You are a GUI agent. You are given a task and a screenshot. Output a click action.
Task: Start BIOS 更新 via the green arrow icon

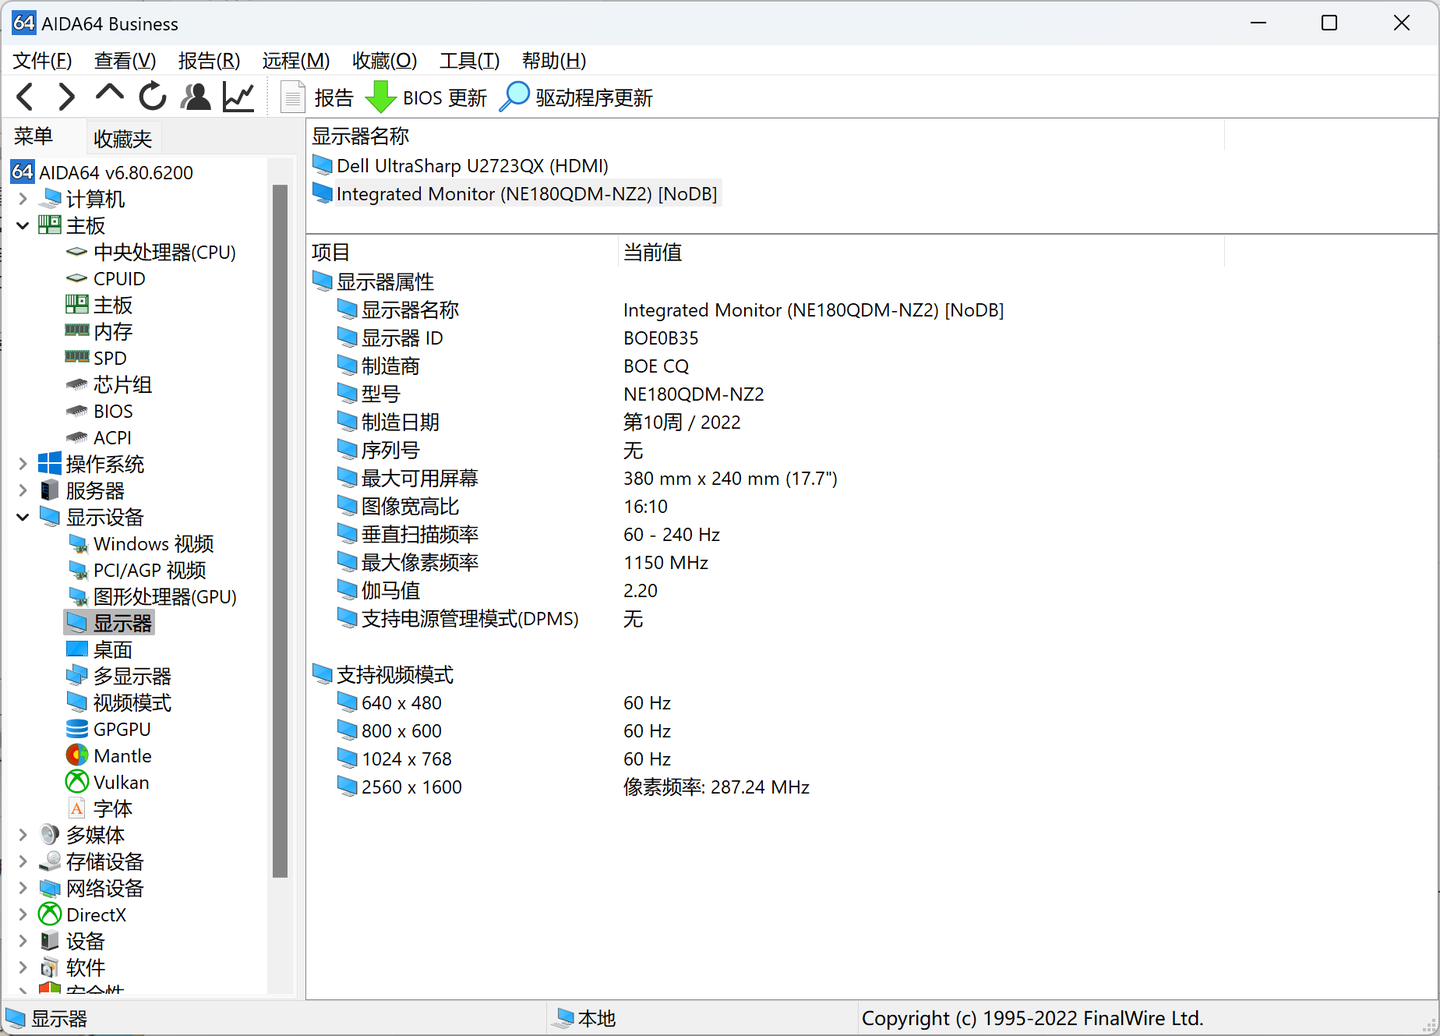pos(381,96)
